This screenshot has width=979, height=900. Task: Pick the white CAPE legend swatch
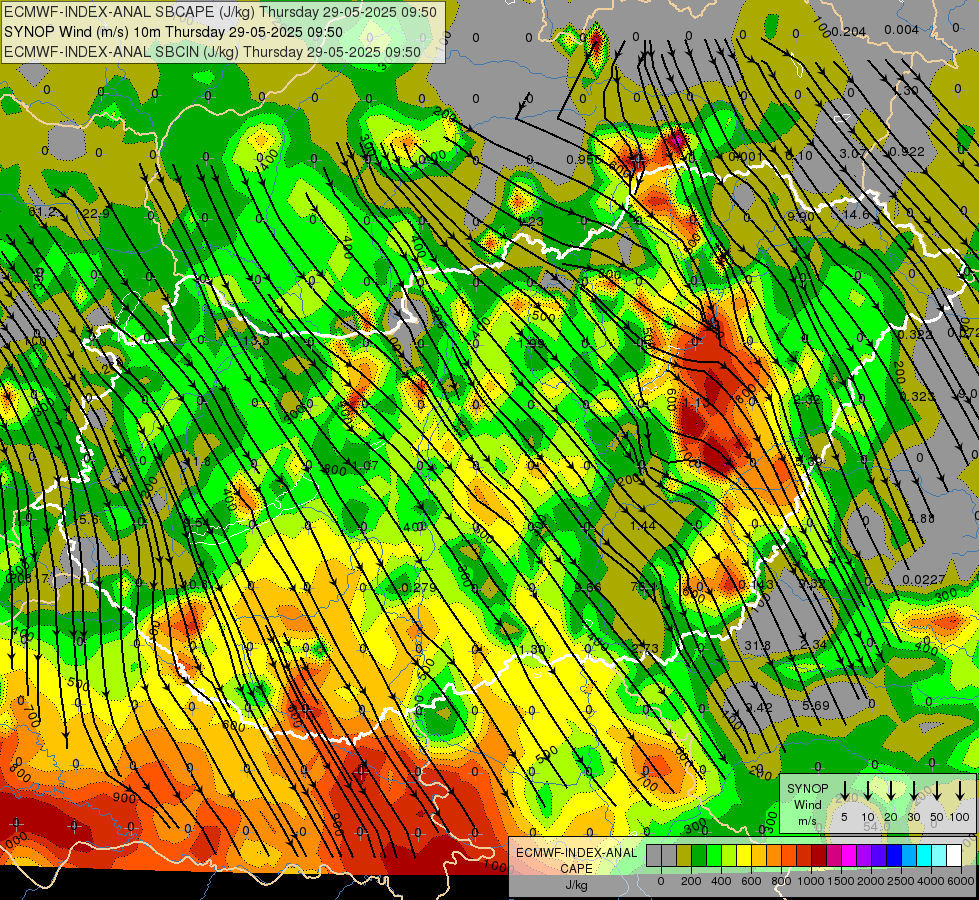pos(953,855)
